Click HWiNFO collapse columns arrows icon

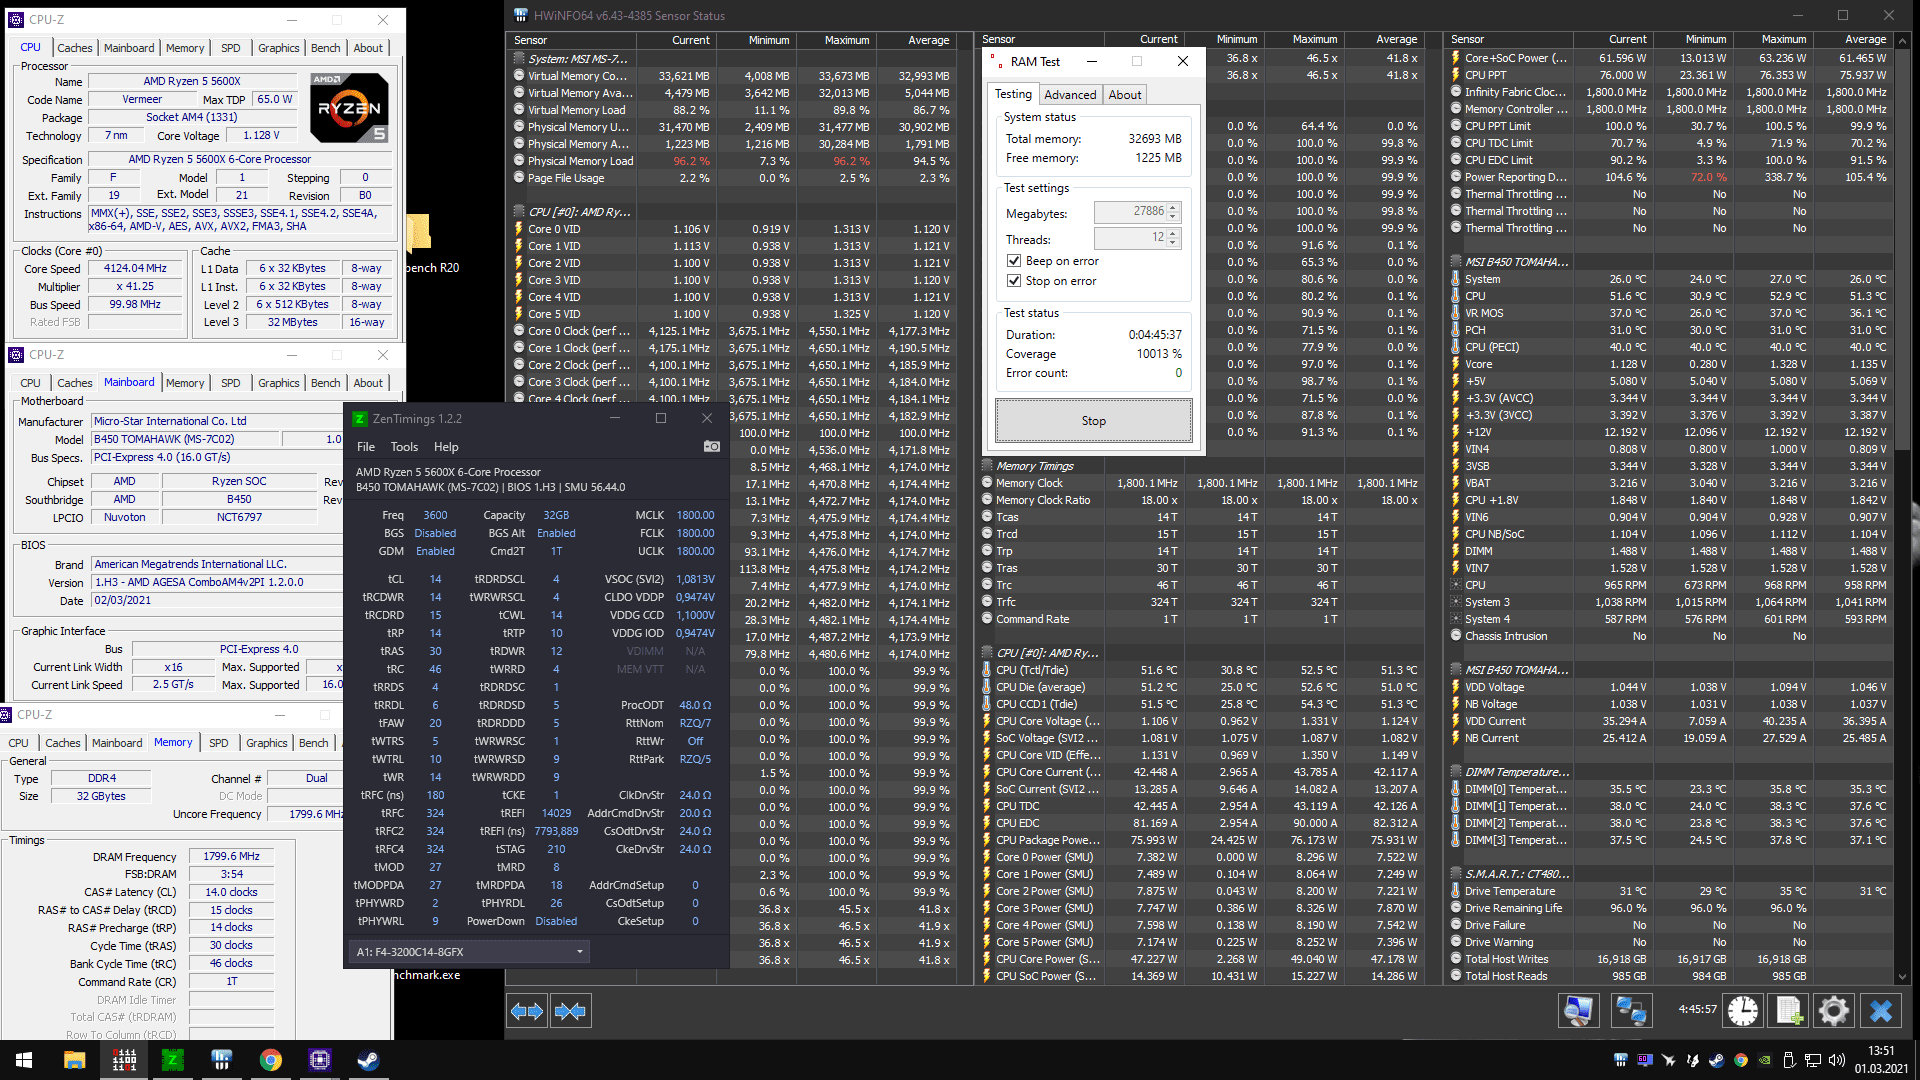click(x=570, y=1011)
